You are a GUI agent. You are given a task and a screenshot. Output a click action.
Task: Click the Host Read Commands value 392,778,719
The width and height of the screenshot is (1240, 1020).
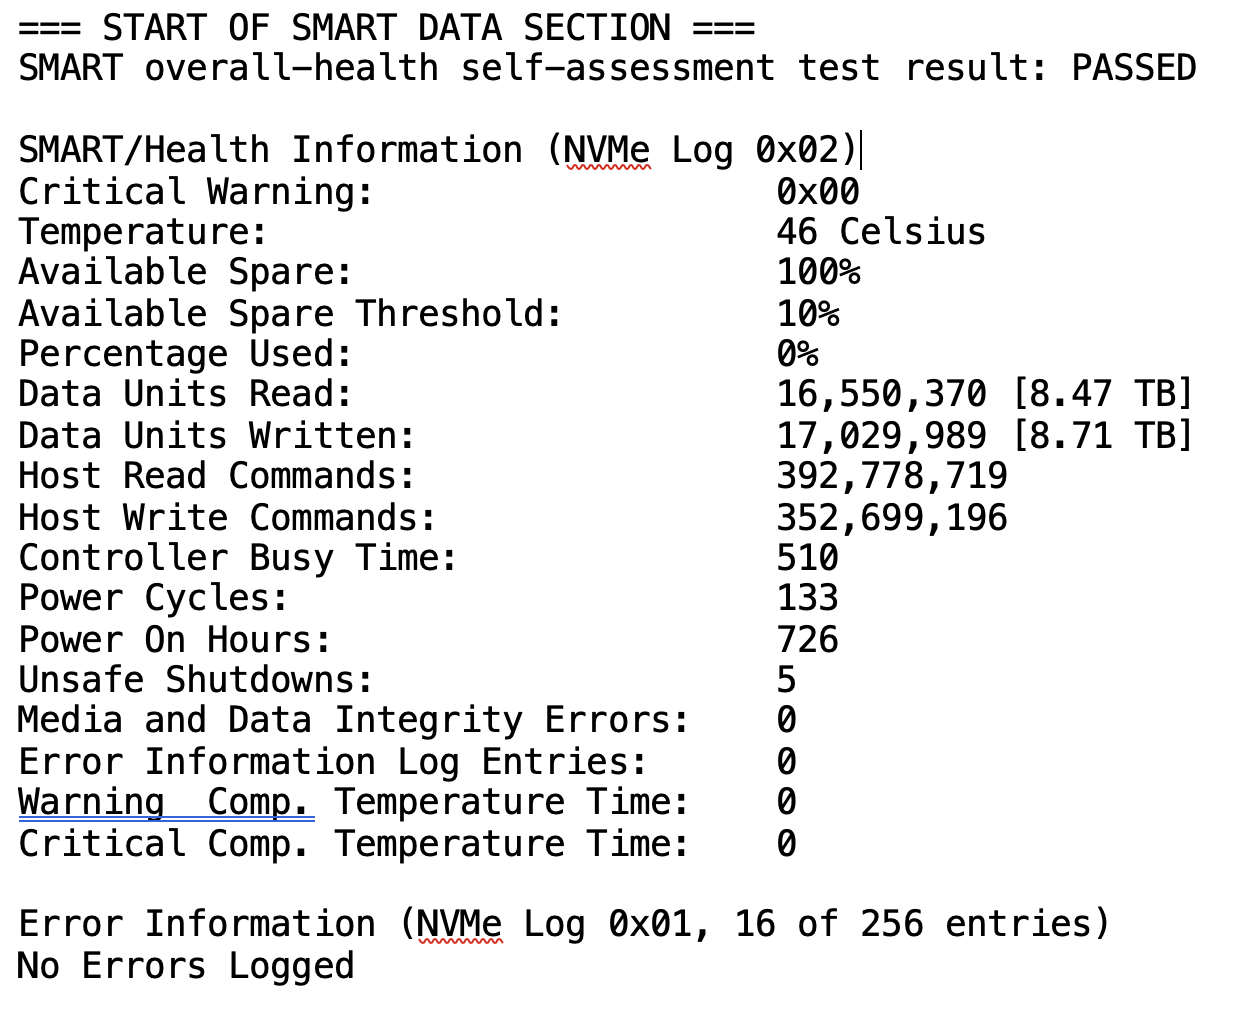coord(892,476)
